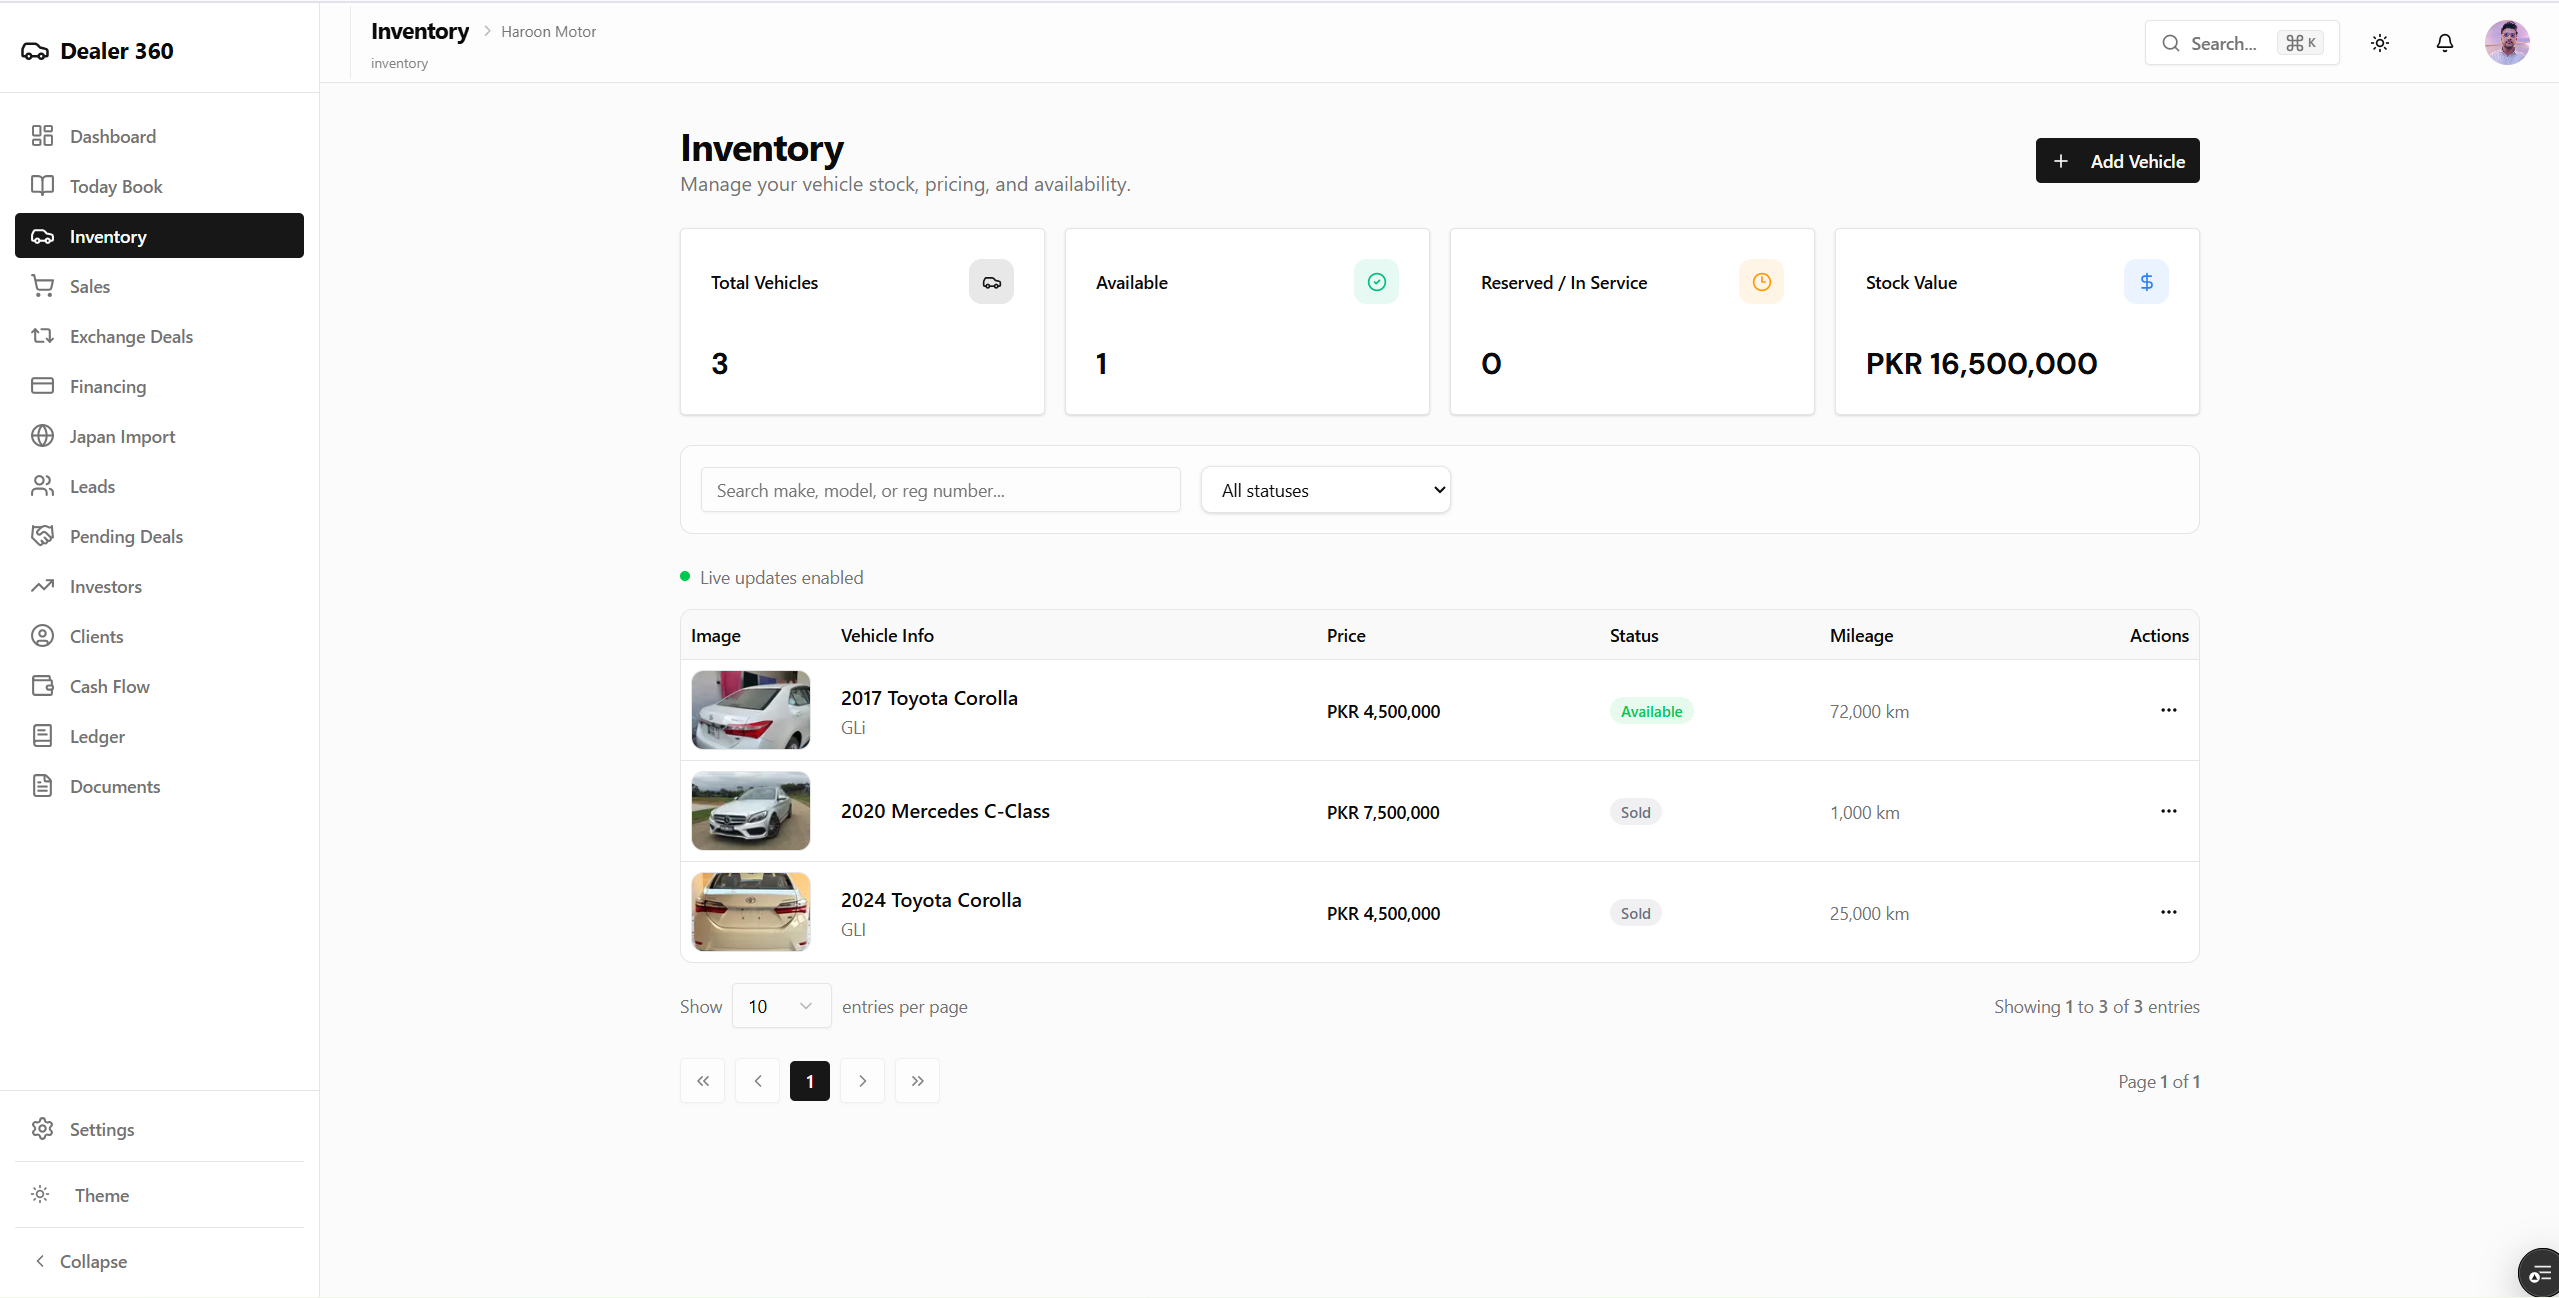Click the Documents file icon
The width and height of the screenshot is (2559, 1298).
click(42, 785)
